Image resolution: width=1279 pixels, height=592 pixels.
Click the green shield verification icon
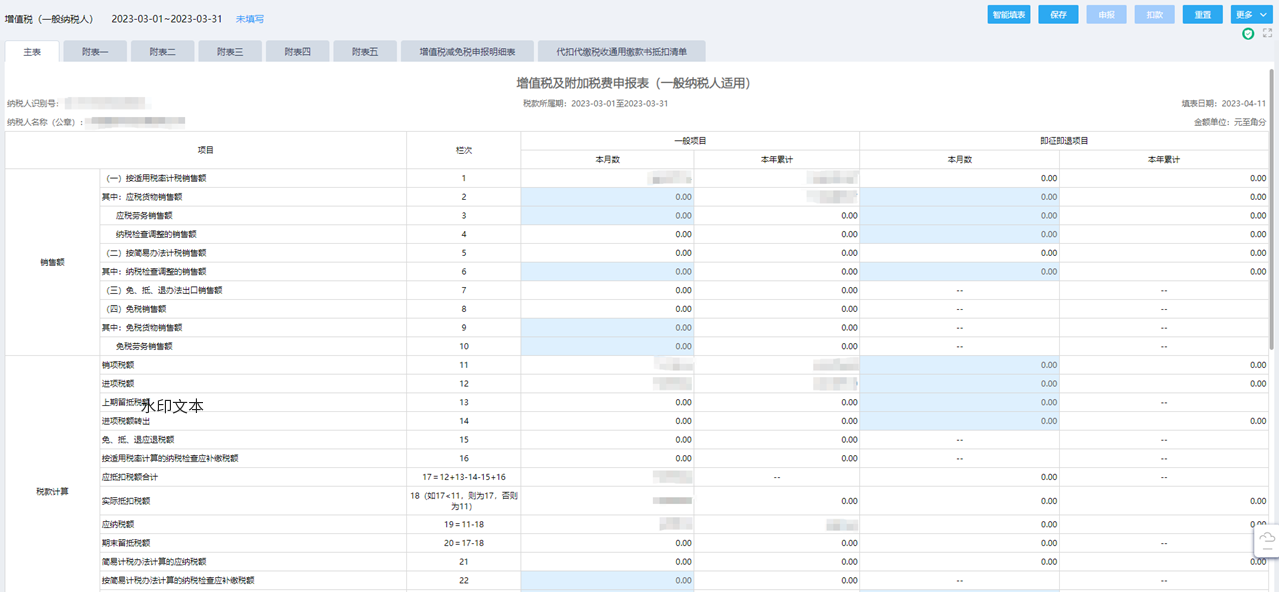[x=1247, y=34]
